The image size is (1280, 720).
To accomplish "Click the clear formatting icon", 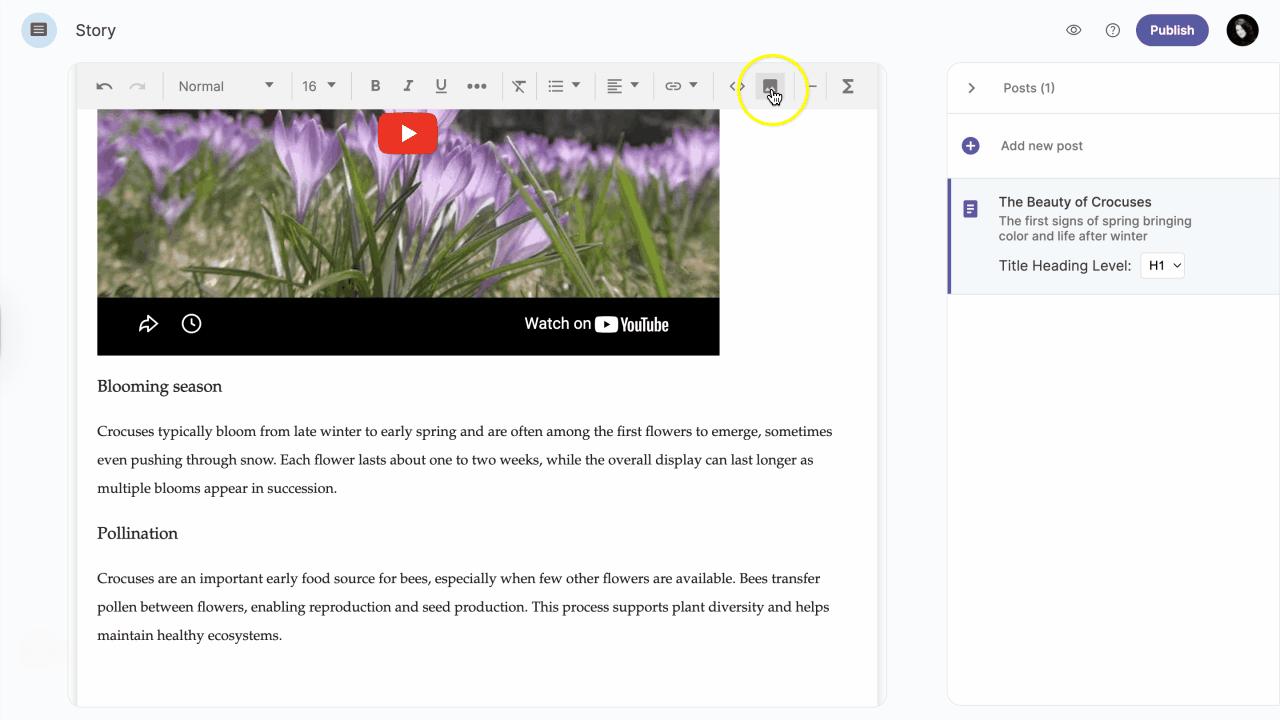I will 519,86.
